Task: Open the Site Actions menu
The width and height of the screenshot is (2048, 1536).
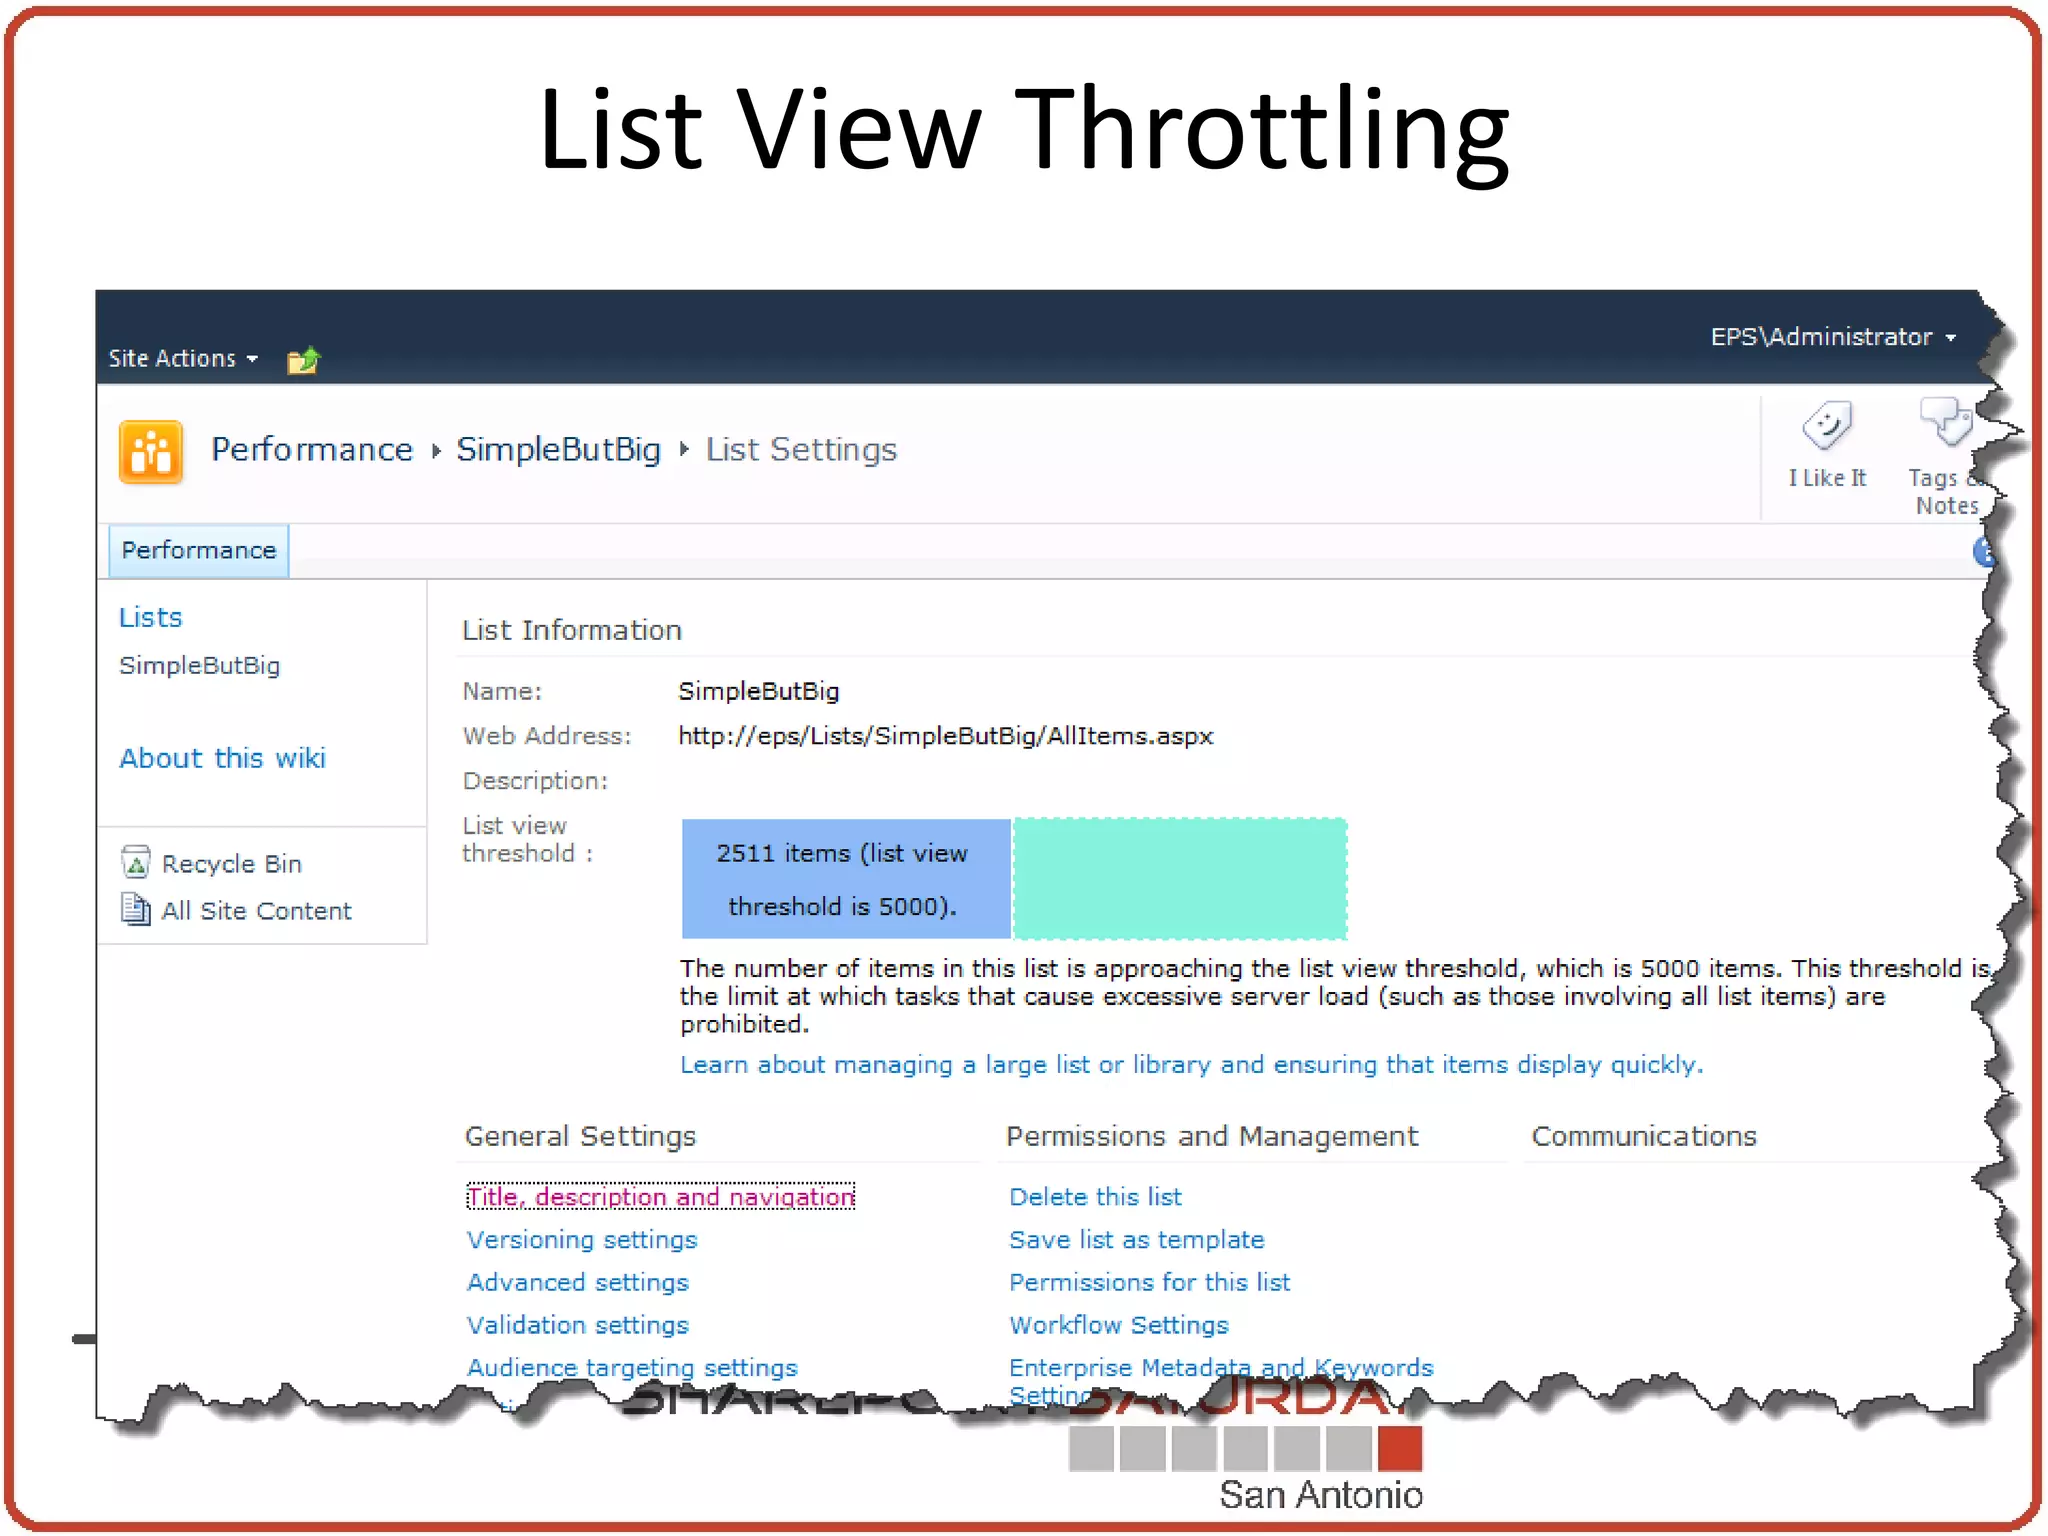Action: point(183,358)
